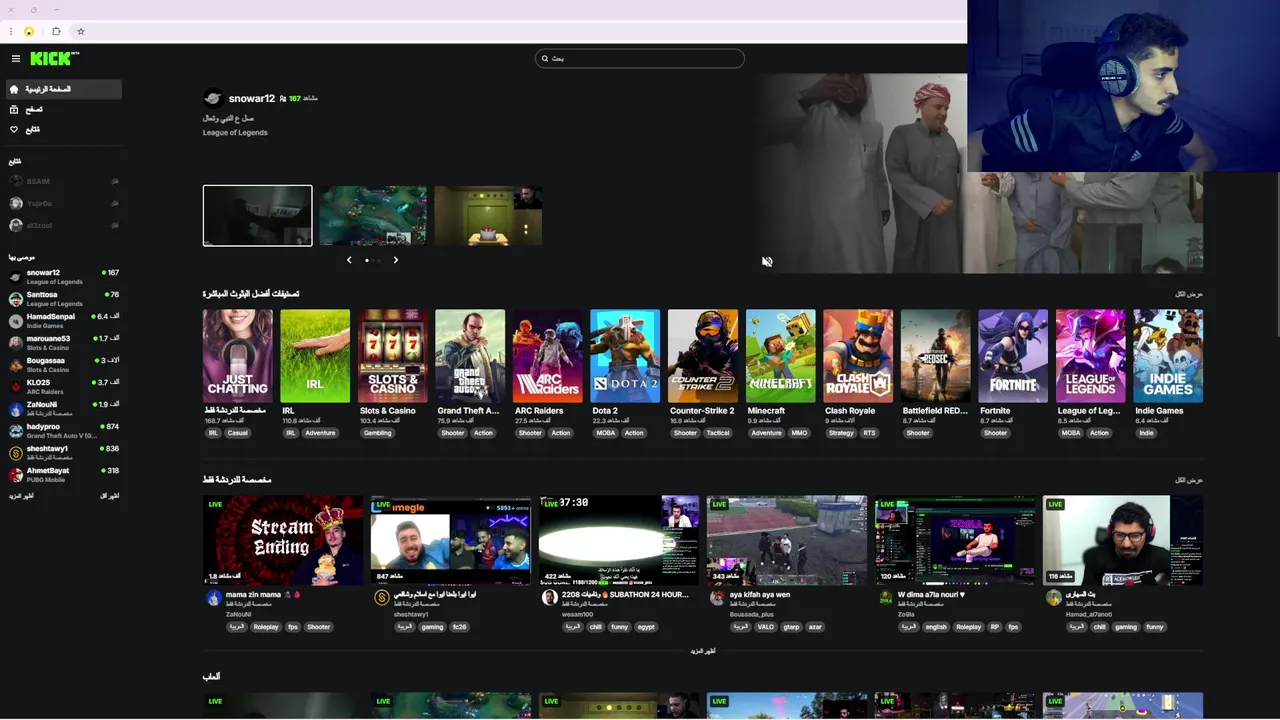Expand sidebar with show more link
This screenshot has height=720, width=1280.
[x=21, y=496]
